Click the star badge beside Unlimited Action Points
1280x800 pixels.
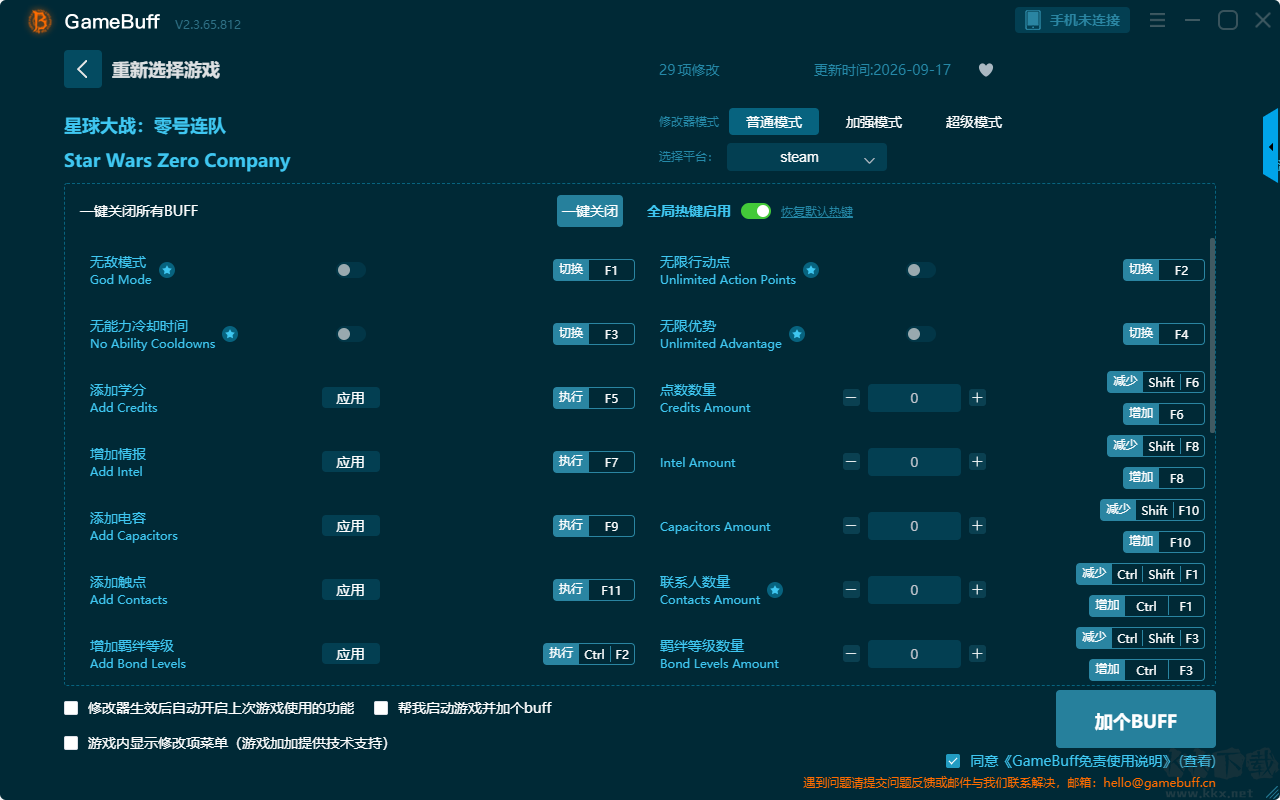(x=811, y=270)
